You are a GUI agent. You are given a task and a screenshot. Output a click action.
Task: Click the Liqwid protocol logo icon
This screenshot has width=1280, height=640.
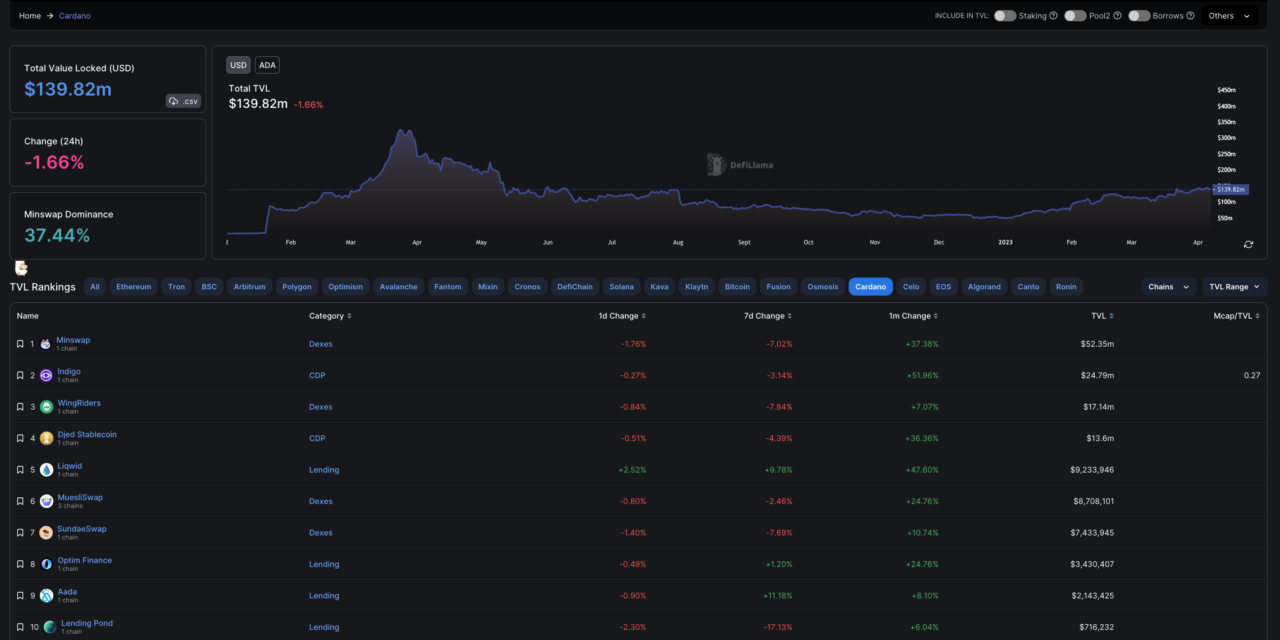tap(46, 470)
